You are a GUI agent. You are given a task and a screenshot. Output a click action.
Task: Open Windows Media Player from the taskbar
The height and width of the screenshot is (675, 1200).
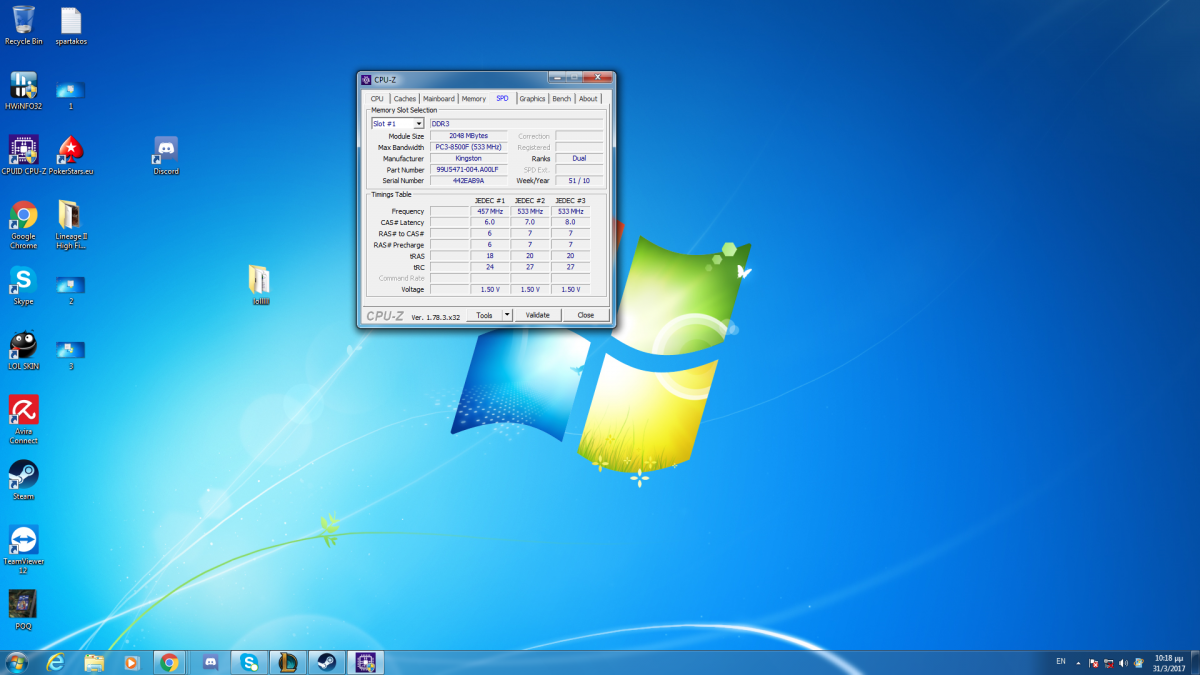131,662
